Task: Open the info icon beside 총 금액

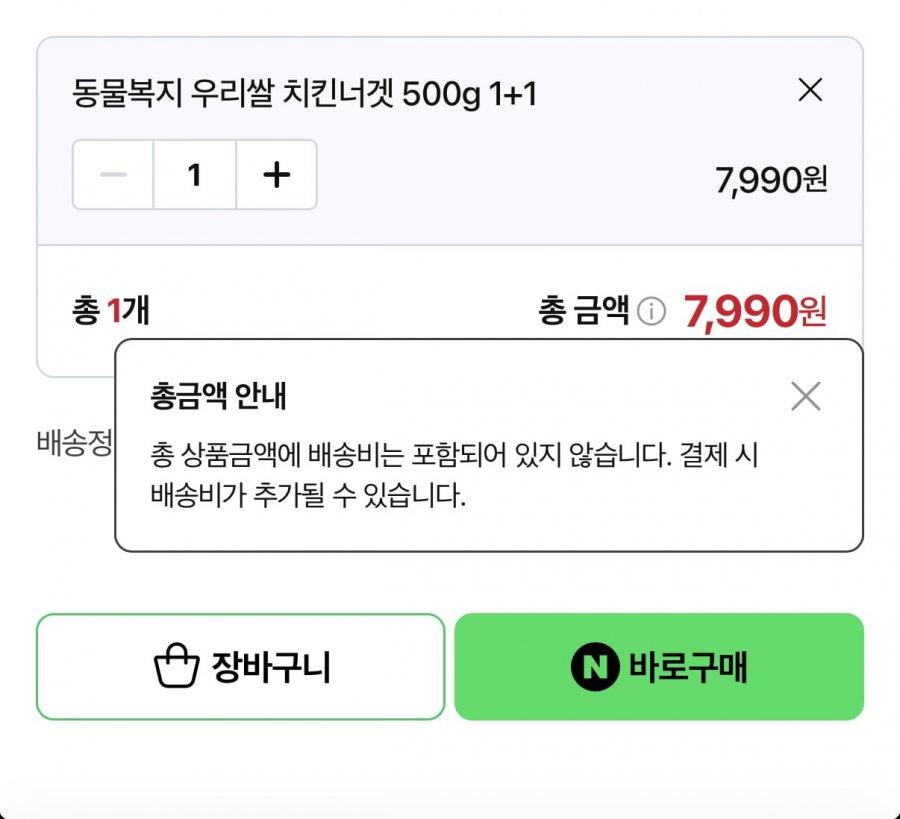Action: (x=651, y=312)
